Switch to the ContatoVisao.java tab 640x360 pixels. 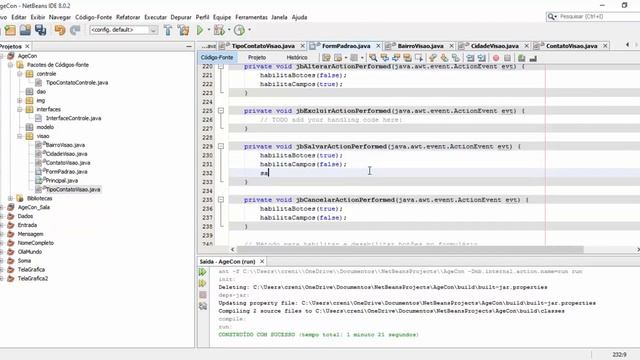tap(571, 46)
